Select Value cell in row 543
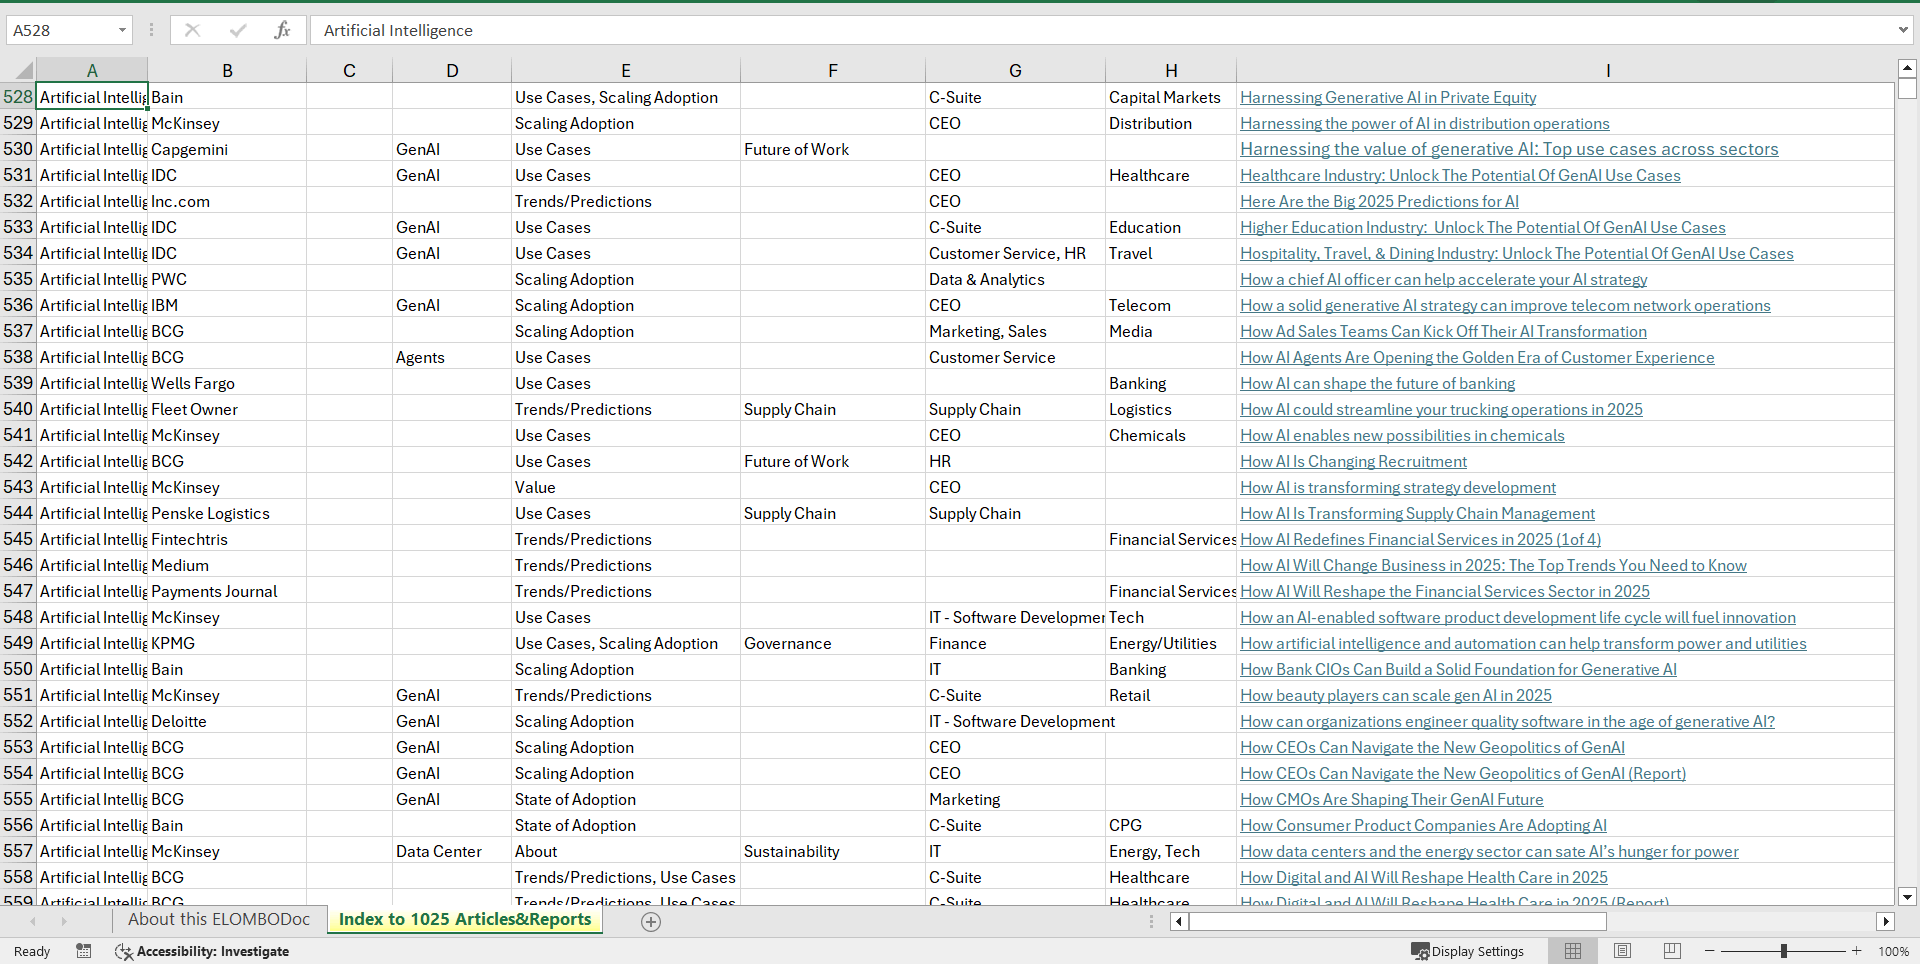 pyautogui.click(x=626, y=487)
